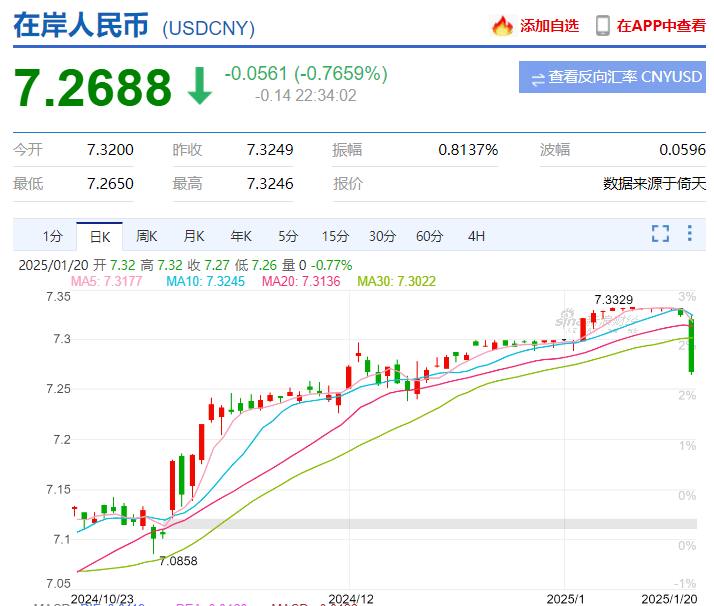
Task: Select the 15分 interval tab
Action: [335, 236]
